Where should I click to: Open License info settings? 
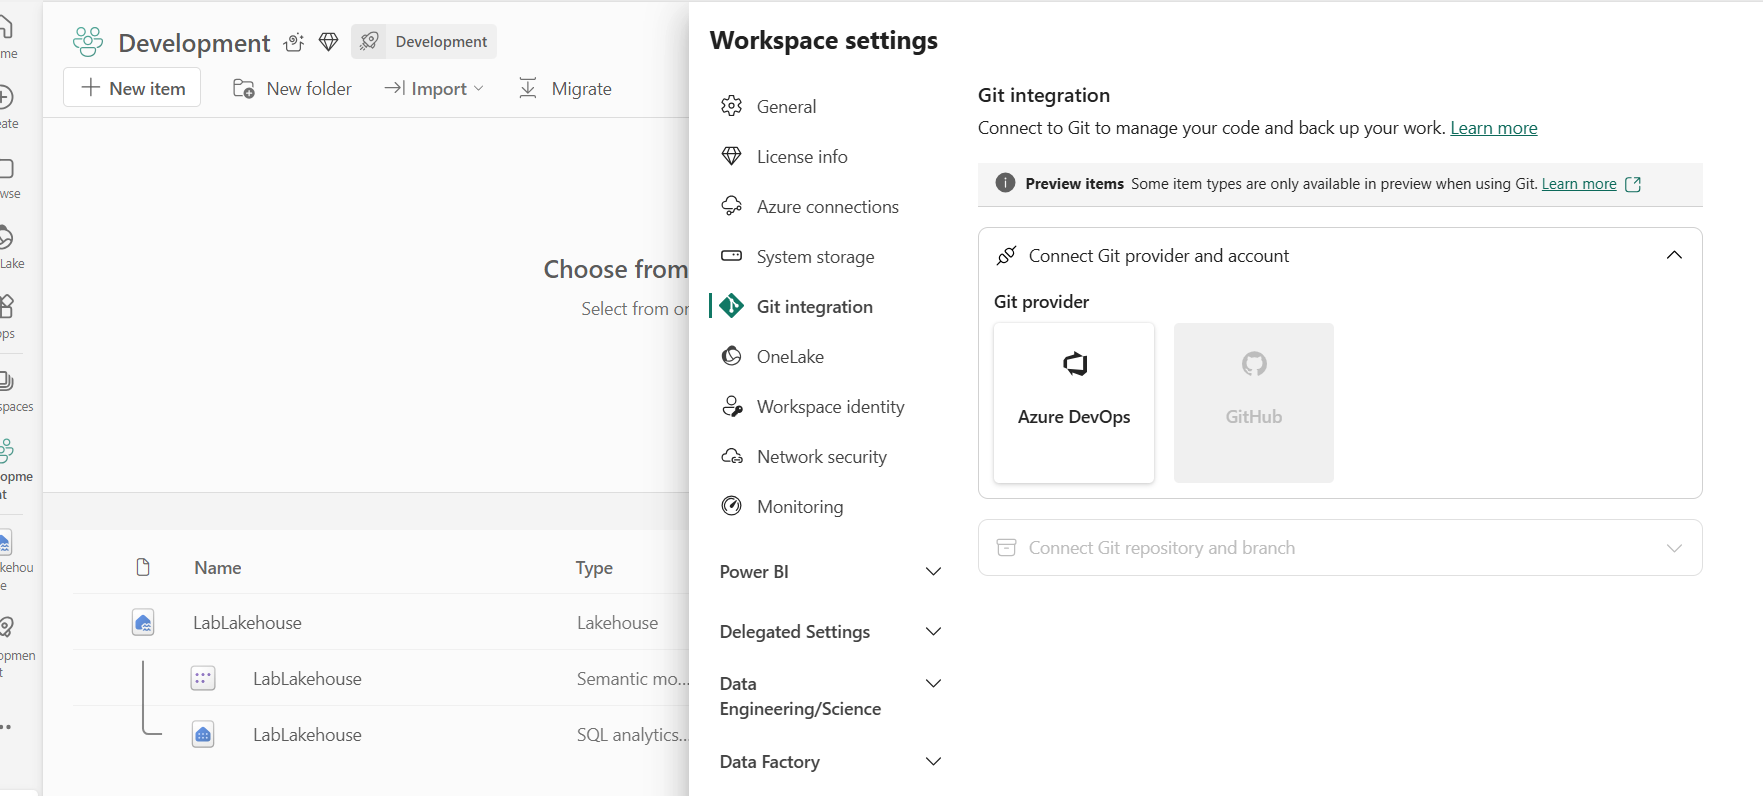click(802, 157)
